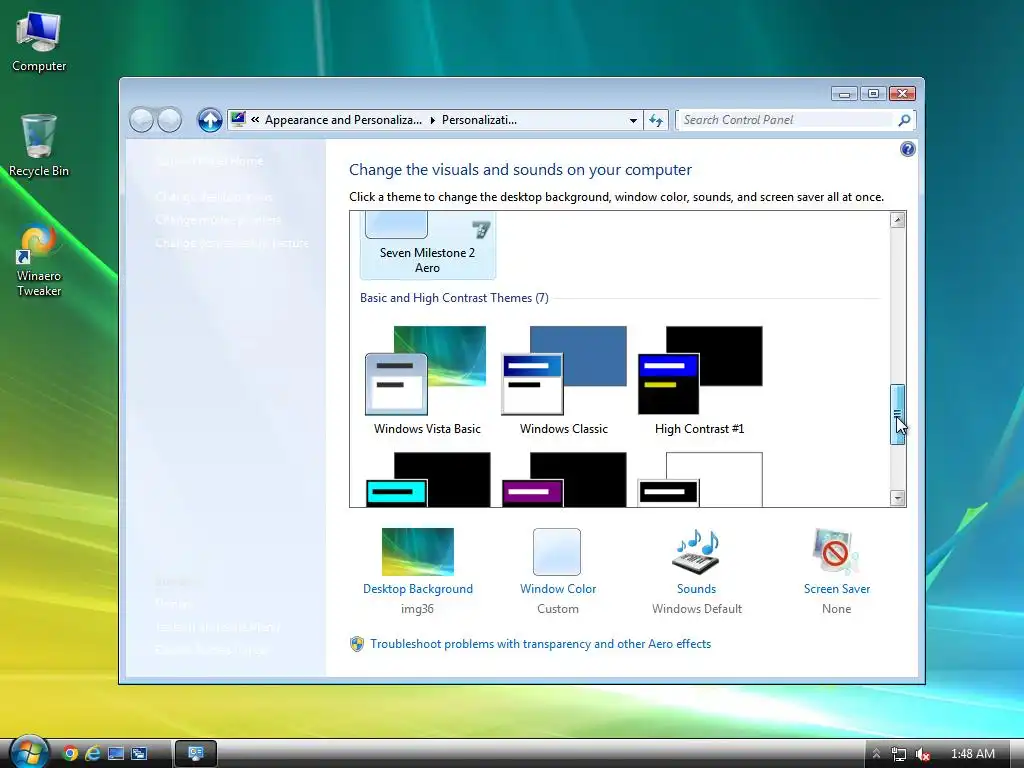Click the 'img36' background name text
The width and height of the screenshot is (1024, 768).
tap(417, 609)
